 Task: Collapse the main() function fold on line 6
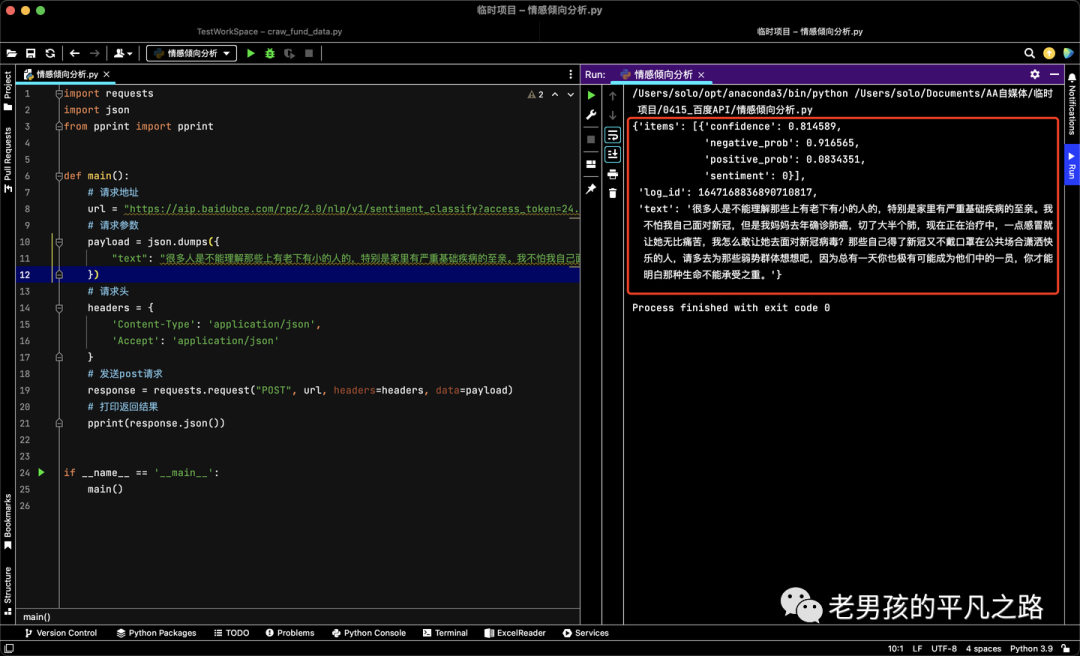[x=59, y=176]
